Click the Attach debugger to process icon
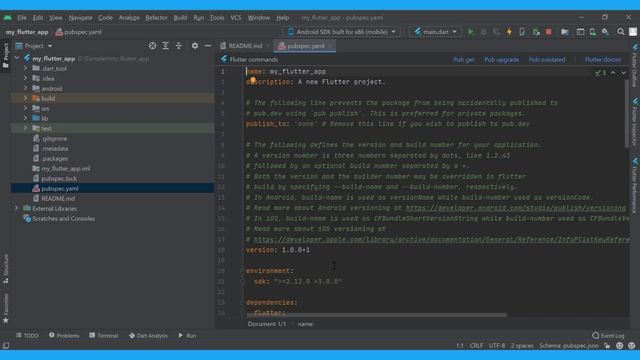 536,32
